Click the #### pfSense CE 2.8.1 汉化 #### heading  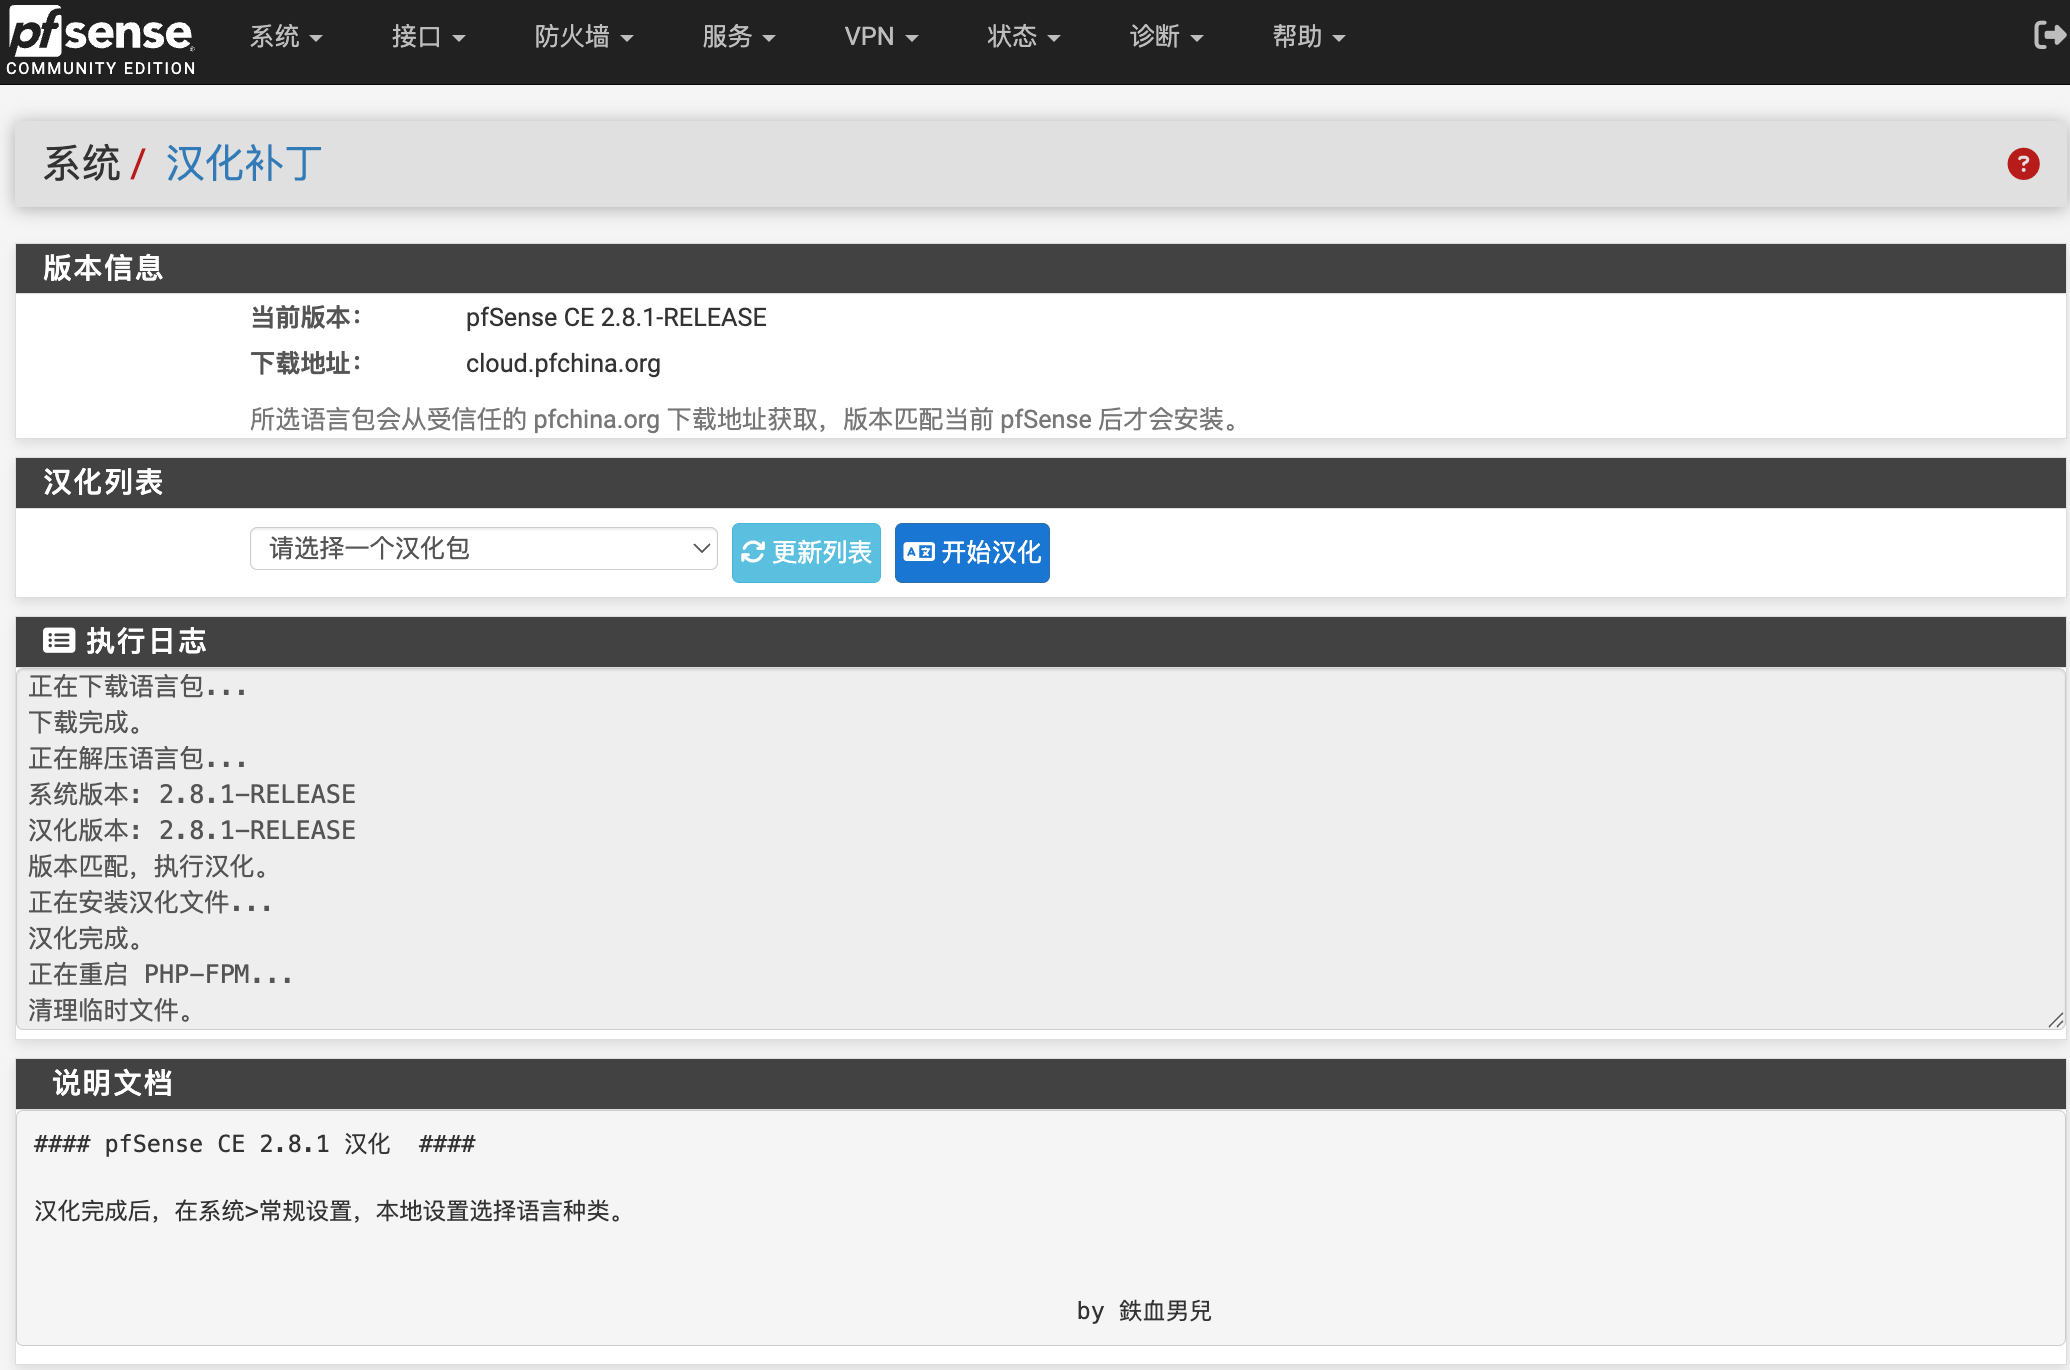(255, 1144)
